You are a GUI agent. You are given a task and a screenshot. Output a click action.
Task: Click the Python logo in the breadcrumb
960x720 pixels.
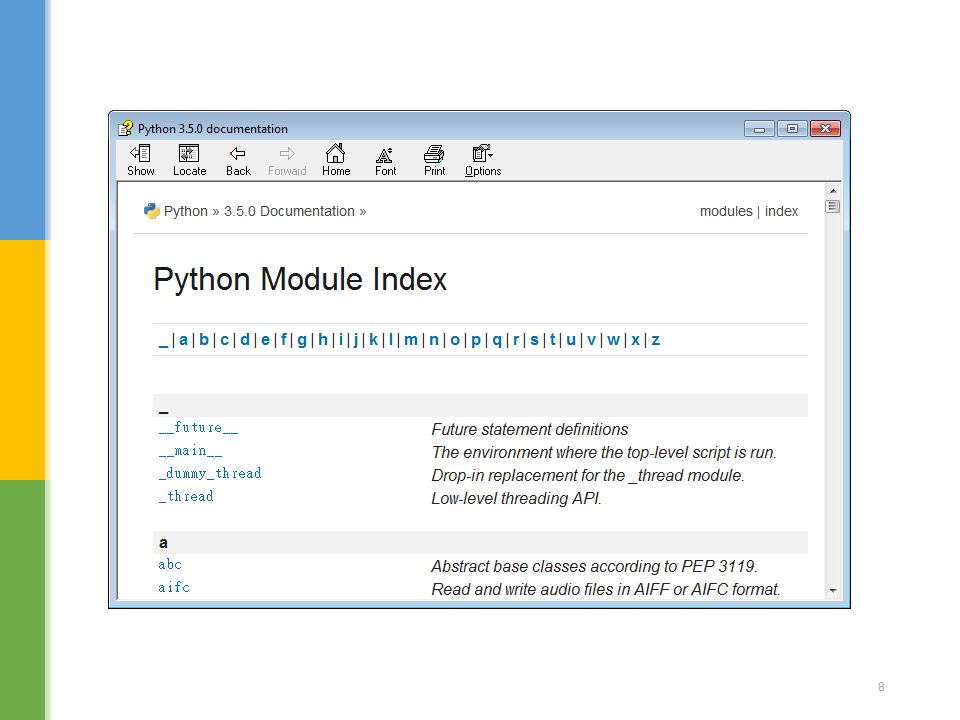coord(151,211)
